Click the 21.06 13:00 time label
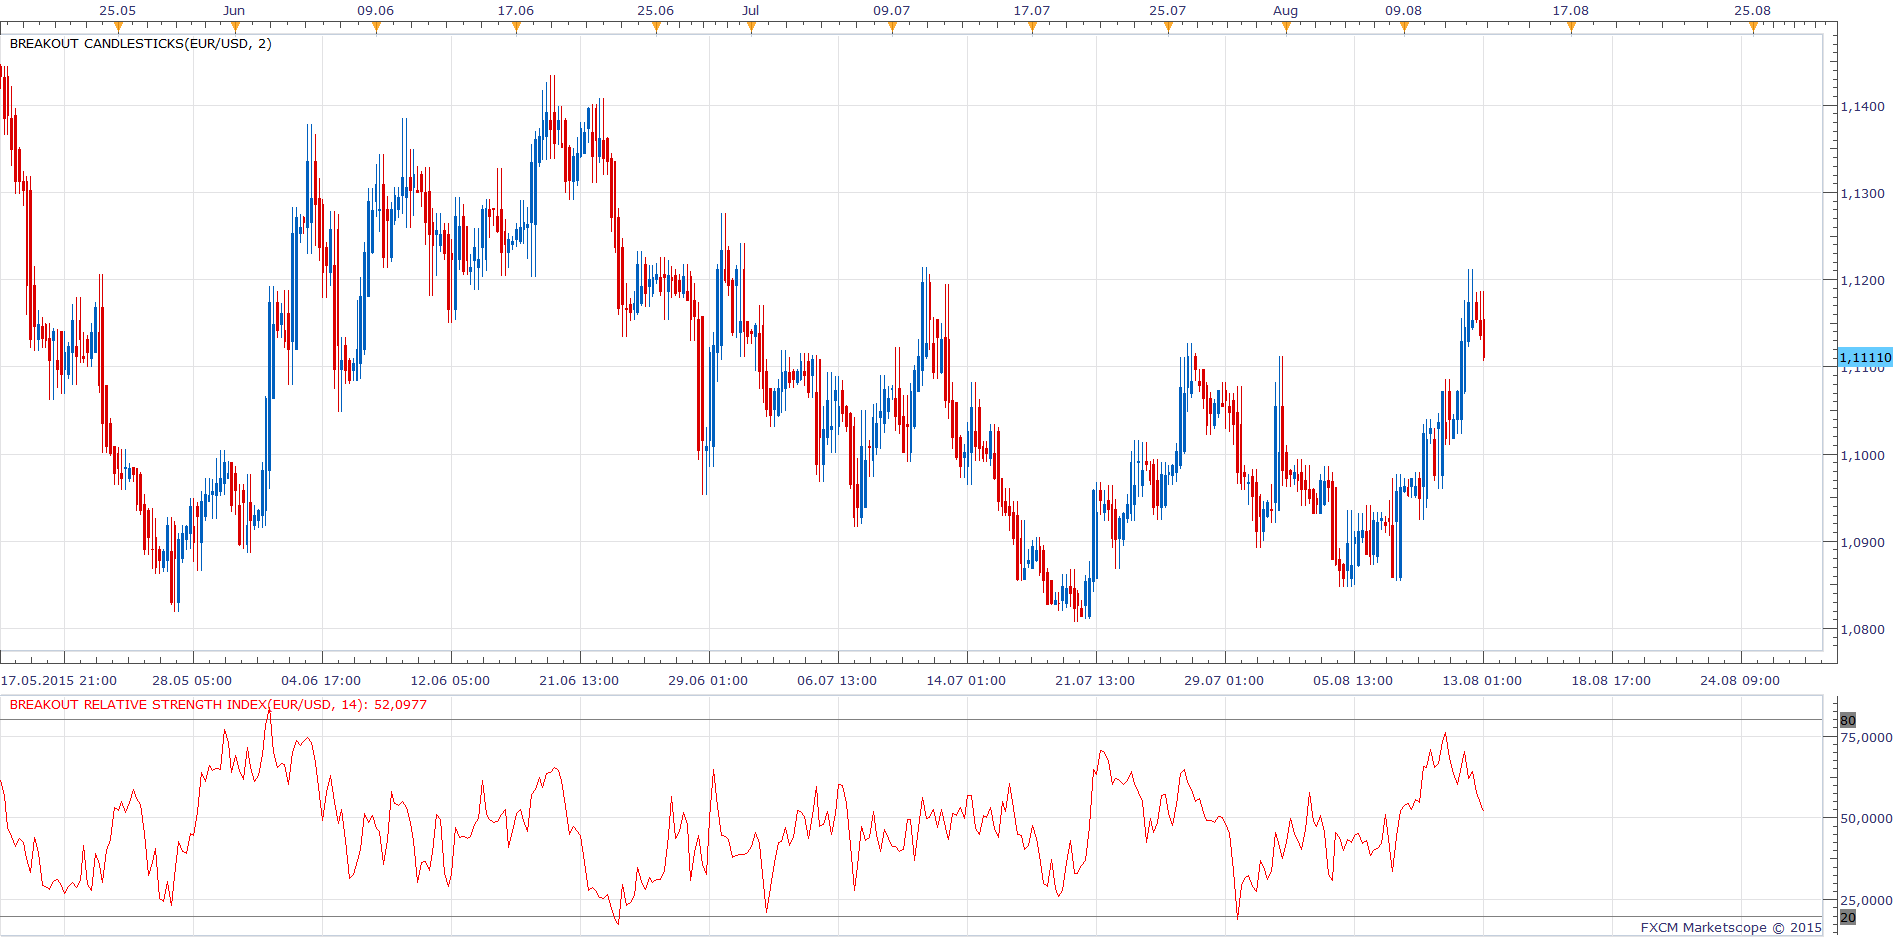1903x937 pixels. (579, 680)
